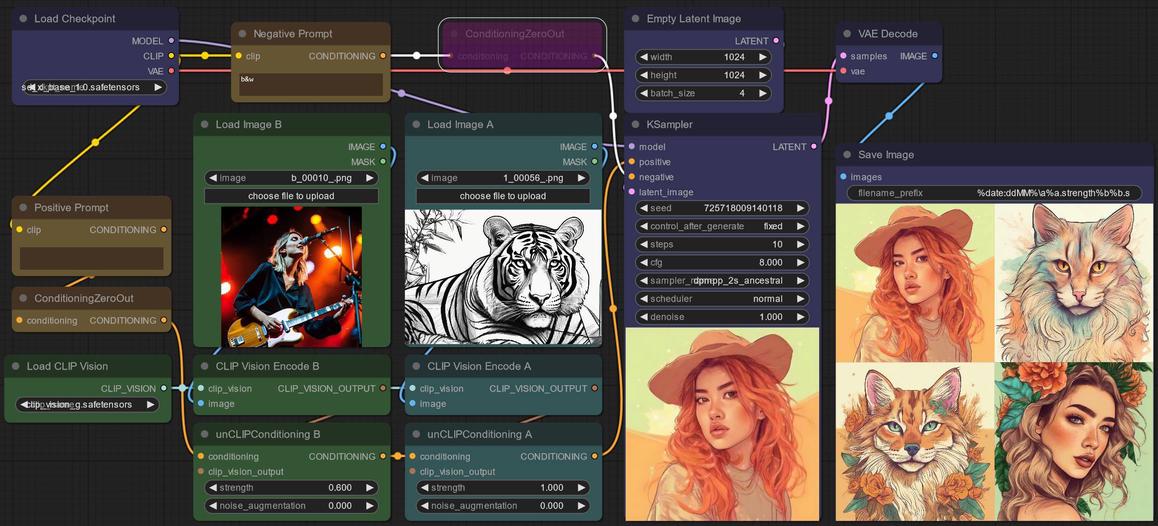Image resolution: width=1158 pixels, height=526 pixels.
Task: Collapse the VAE Decode node via its title dot
Action: pyautogui.click(x=847, y=34)
